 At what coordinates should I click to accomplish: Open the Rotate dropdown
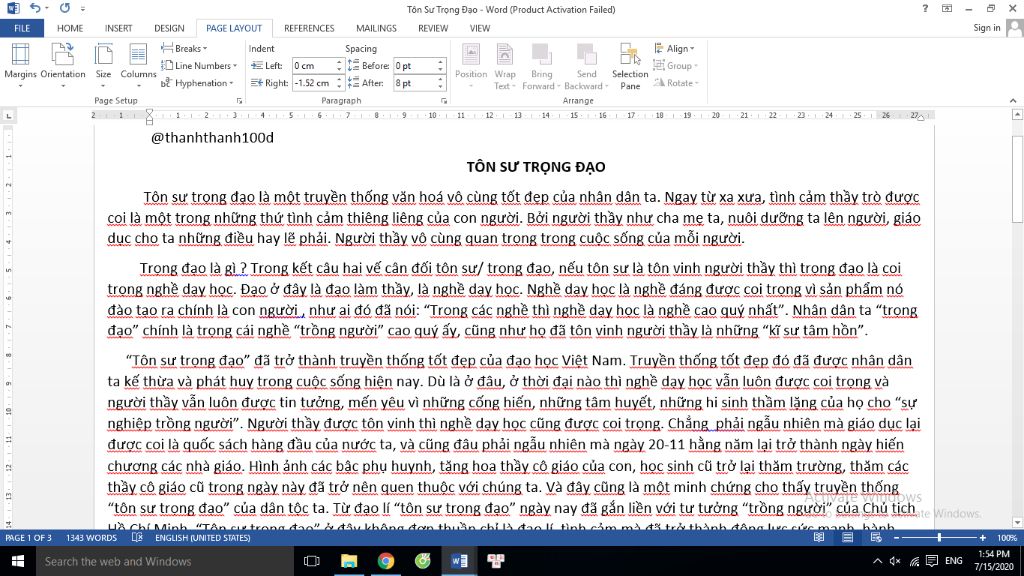[677, 83]
